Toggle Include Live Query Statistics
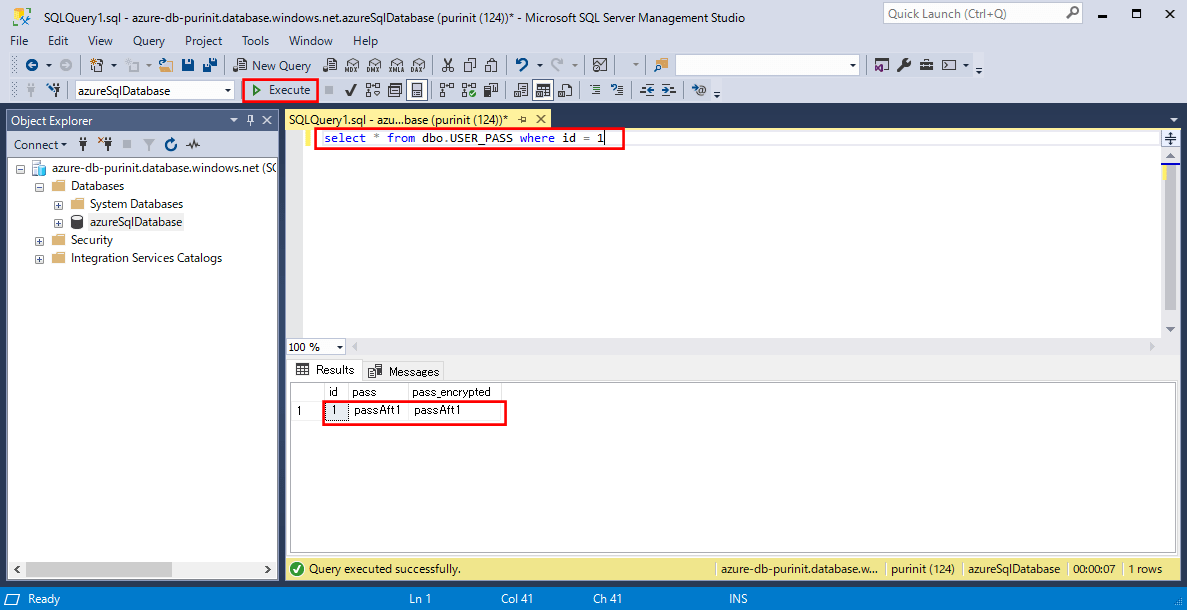 pos(469,91)
